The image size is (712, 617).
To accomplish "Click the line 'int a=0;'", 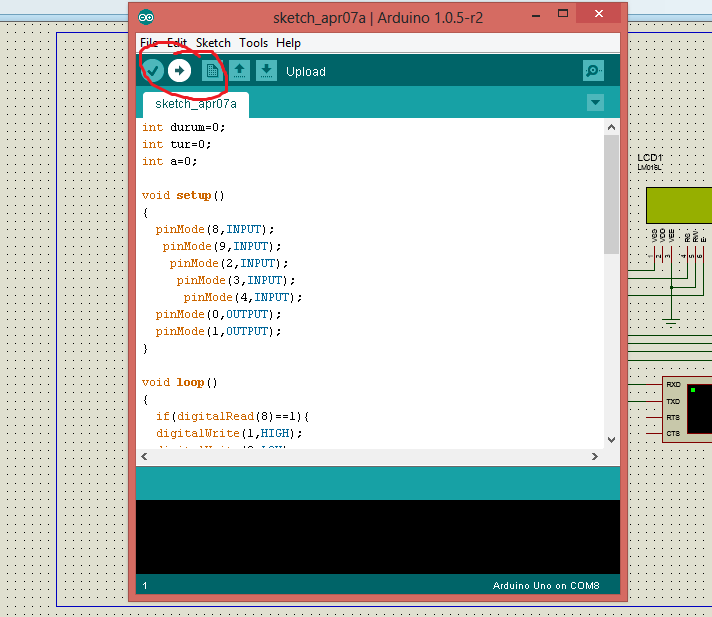I will [169, 162].
